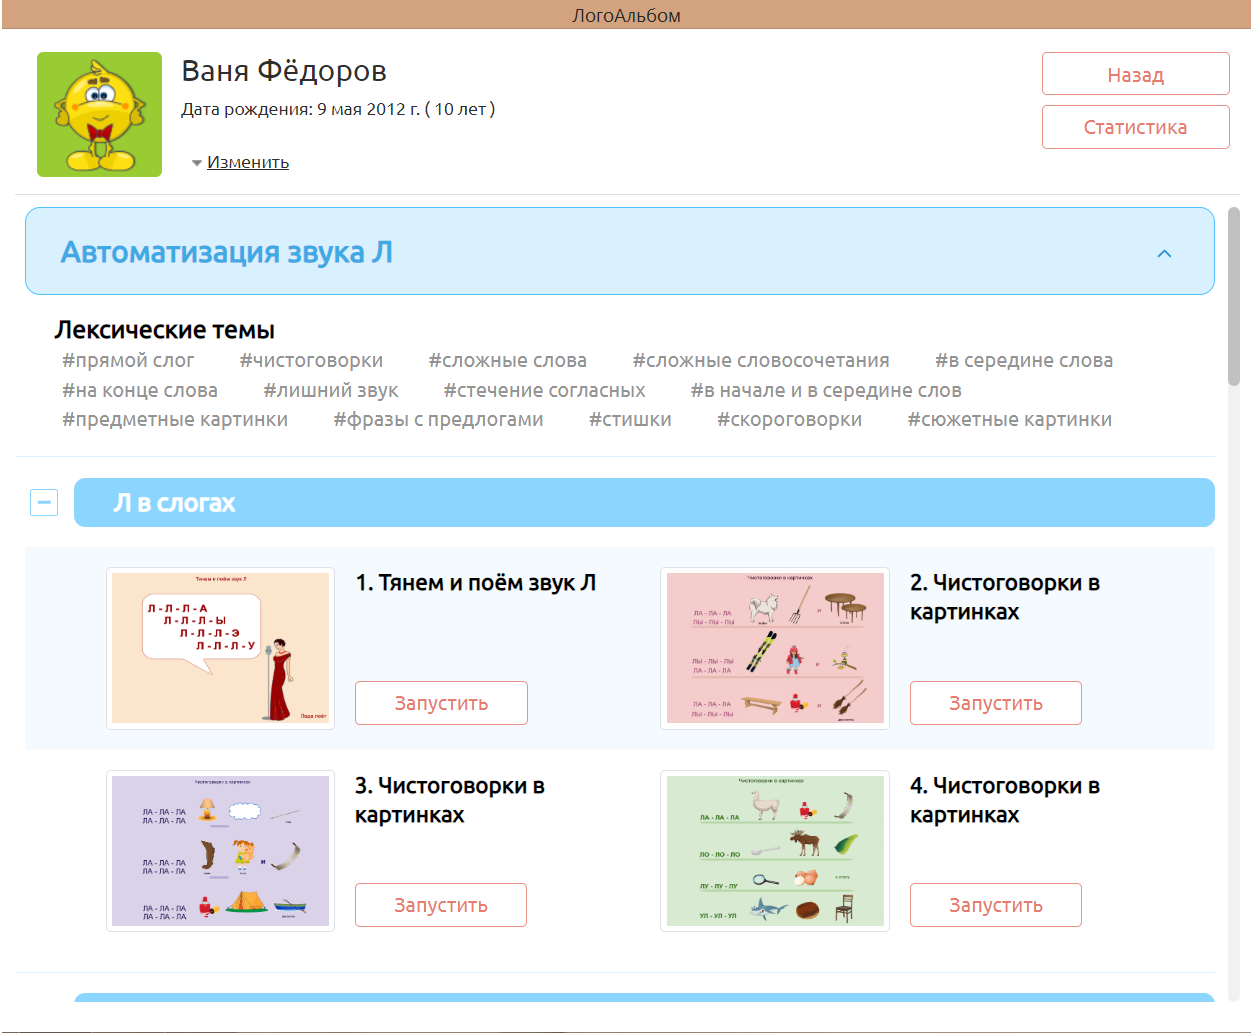The image size is (1251, 1033).
Task: Launch exercise 3 with 'Запустить'
Action: [x=441, y=905]
